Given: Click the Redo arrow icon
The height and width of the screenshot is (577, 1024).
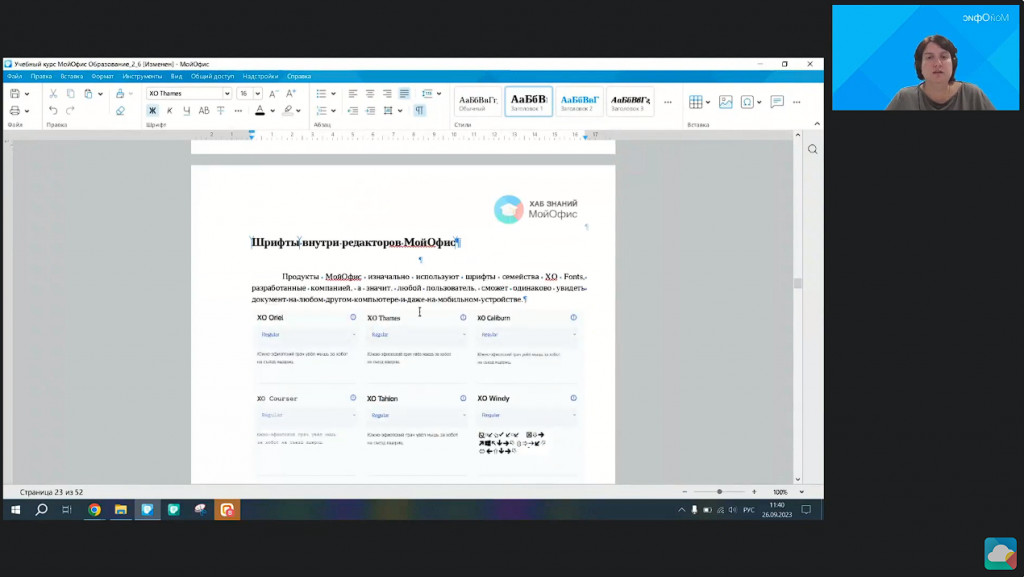Looking at the screenshot, I should tap(71, 110).
